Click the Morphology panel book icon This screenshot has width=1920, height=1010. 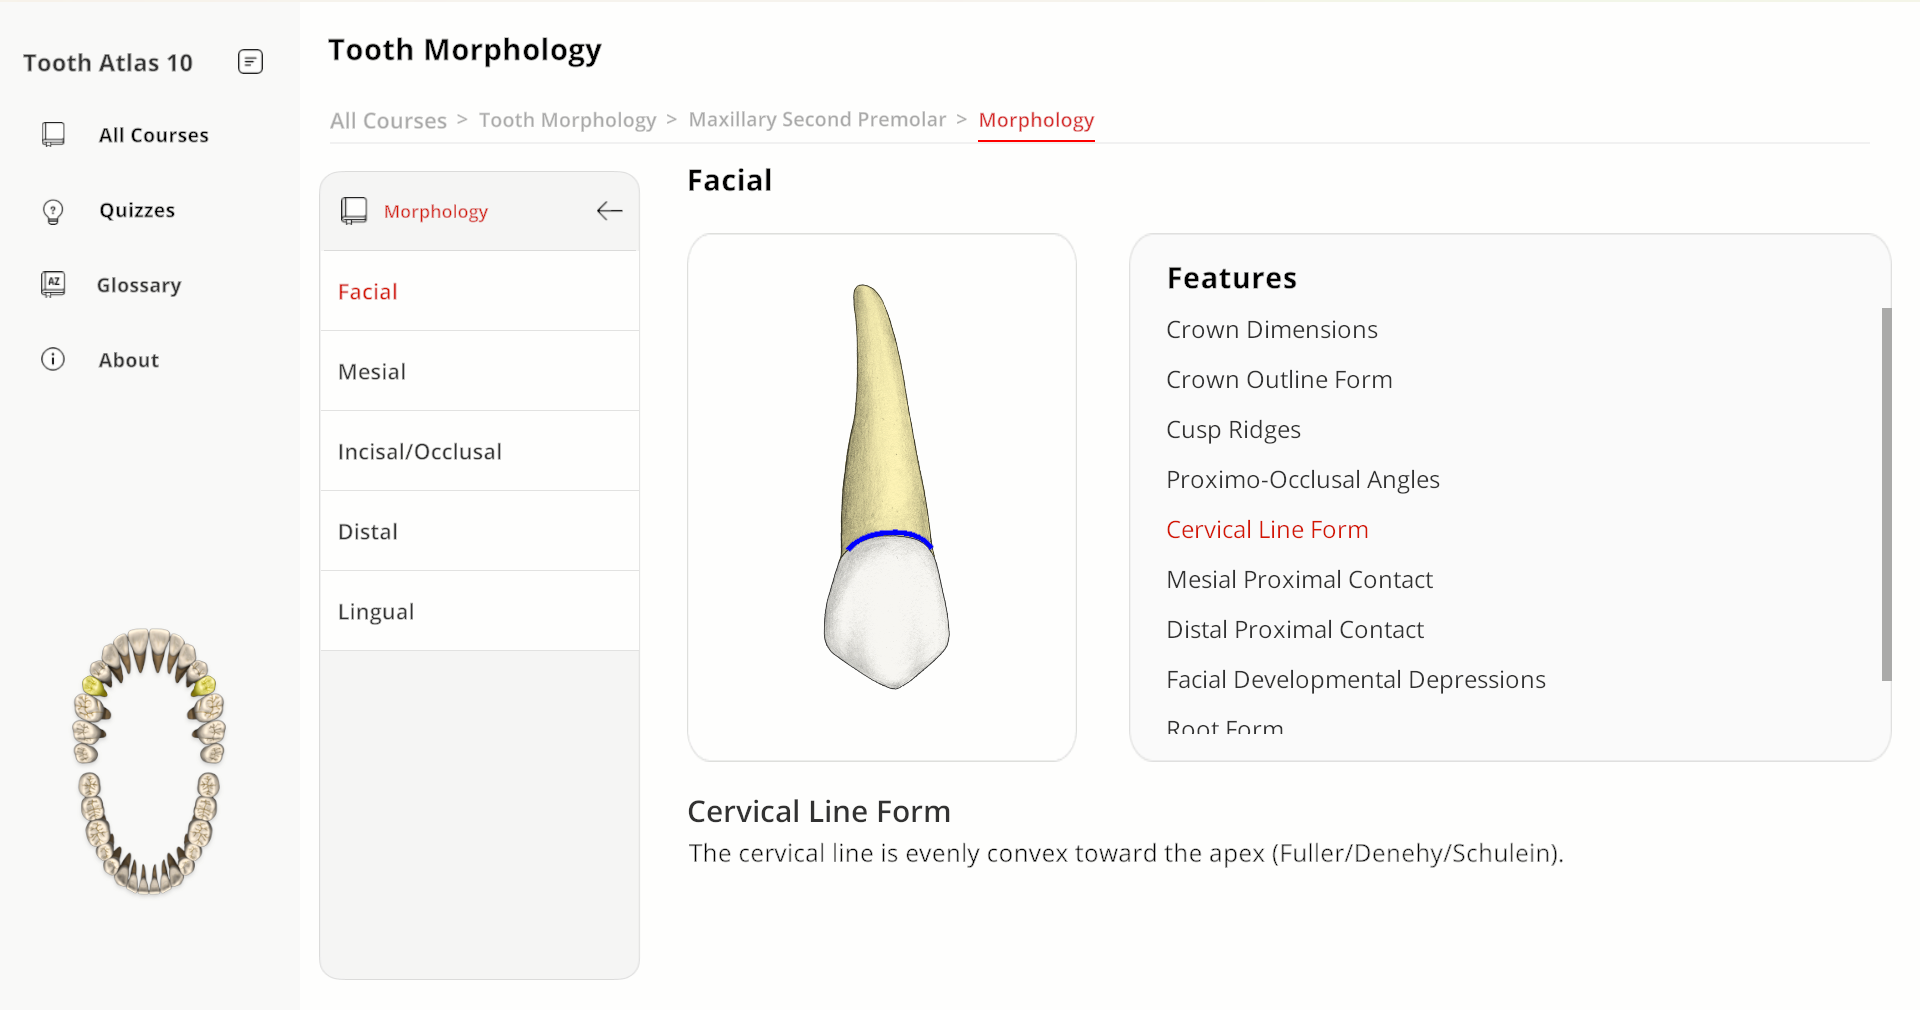point(354,211)
